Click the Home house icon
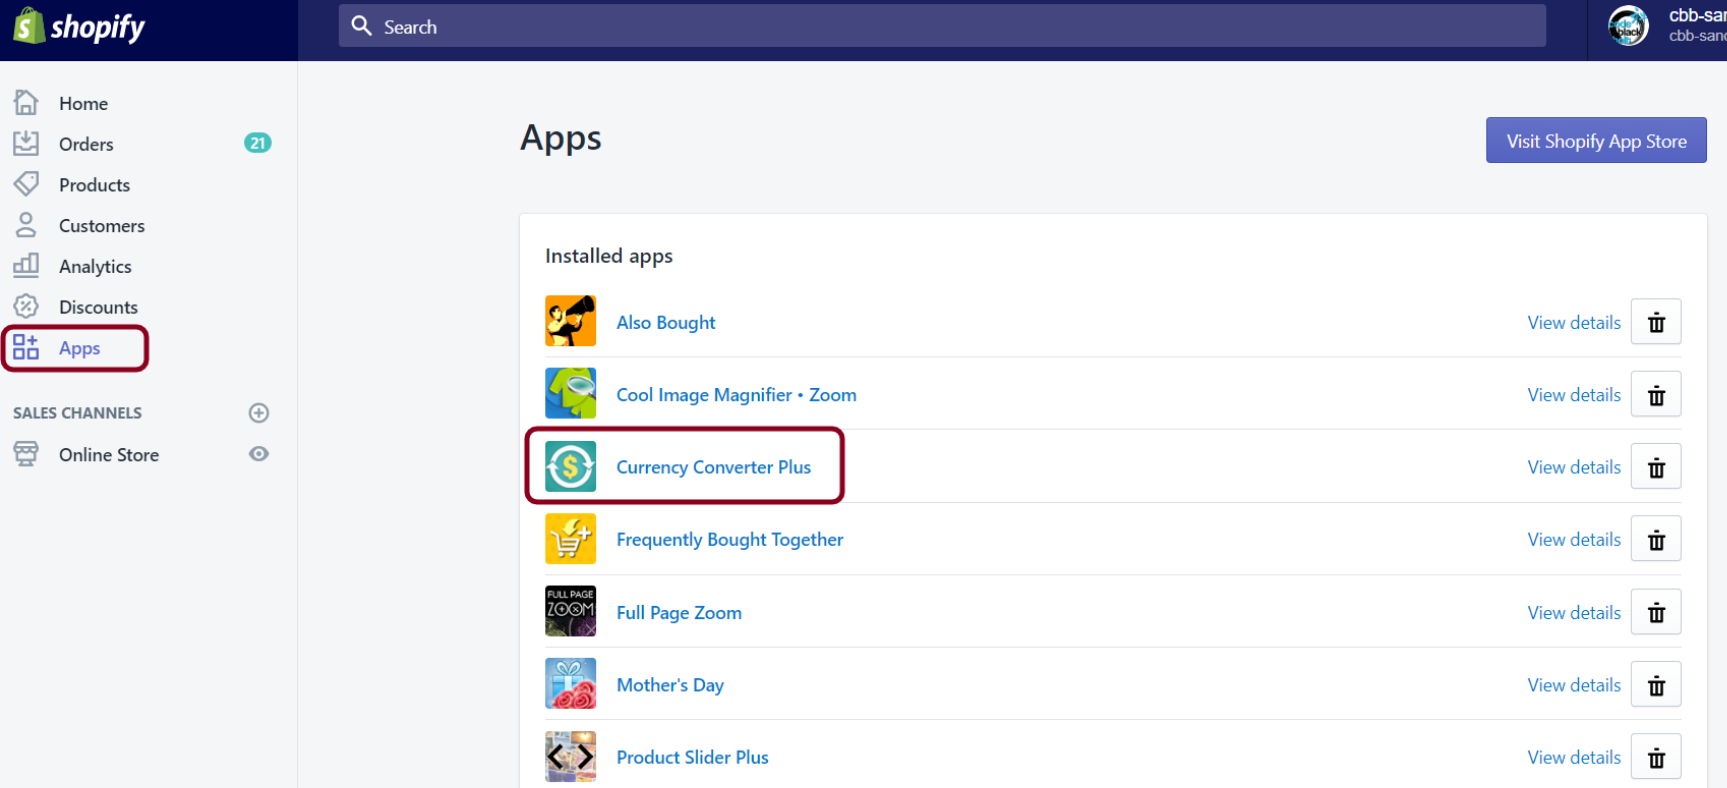Image resolution: width=1727 pixels, height=788 pixels. pyautogui.click(x=26, y=102)
